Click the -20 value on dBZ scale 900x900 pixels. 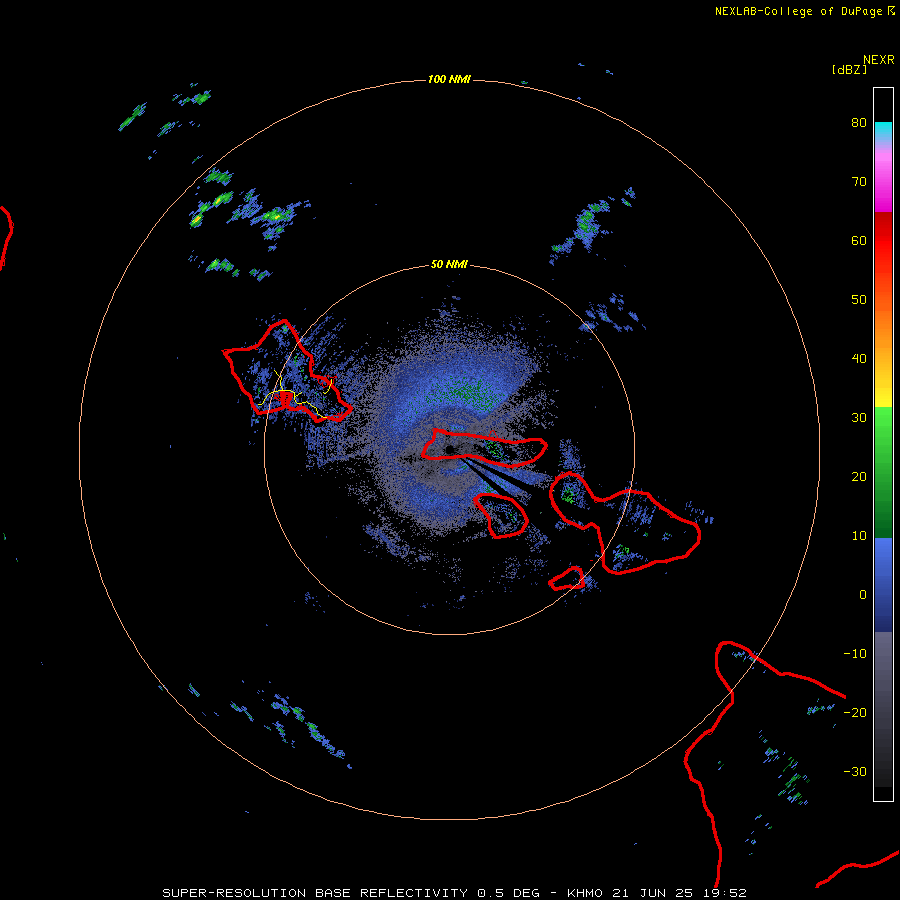[x=855, y=713]
